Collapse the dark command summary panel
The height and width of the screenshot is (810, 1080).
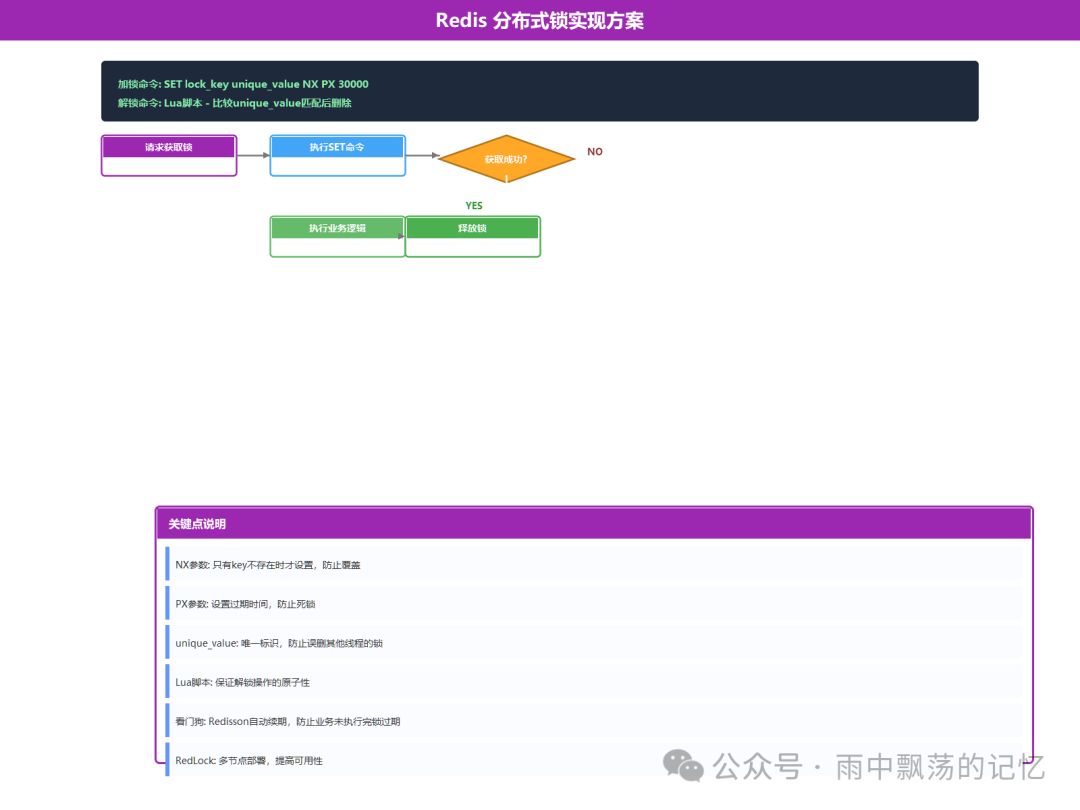540,91
